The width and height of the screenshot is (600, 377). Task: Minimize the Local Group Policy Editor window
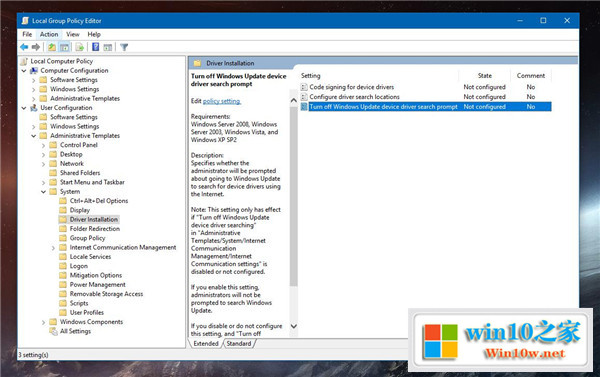coord(520,21)
